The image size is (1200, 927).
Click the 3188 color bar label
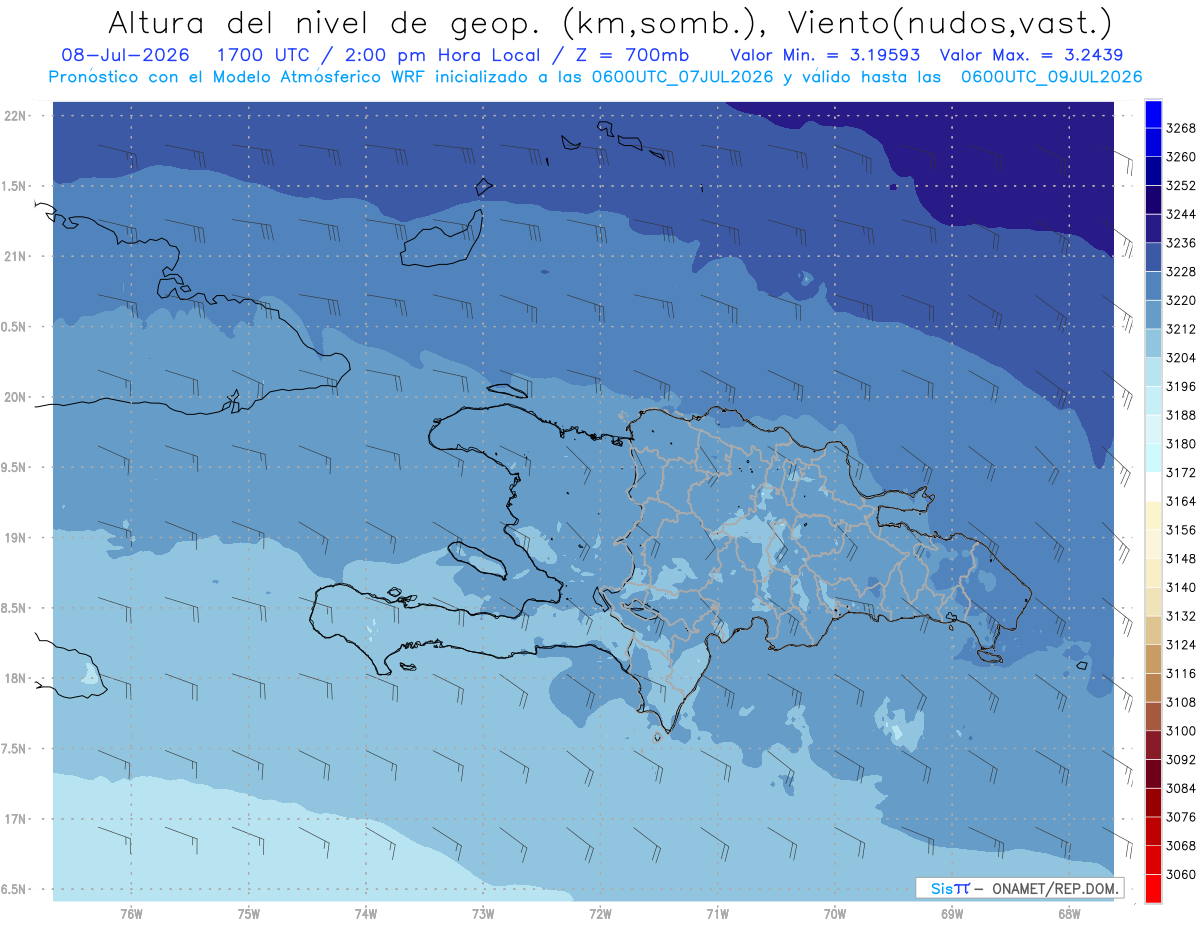pos(1181,415)
